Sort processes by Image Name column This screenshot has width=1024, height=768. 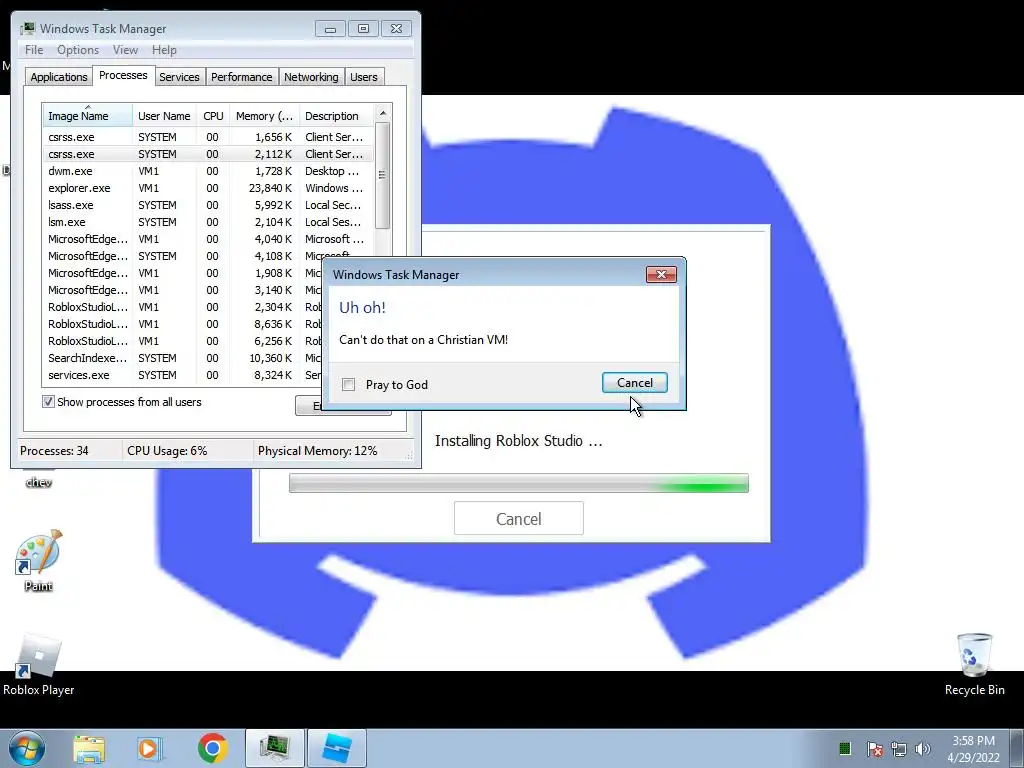pyautogui.click(x=88, y=116)
